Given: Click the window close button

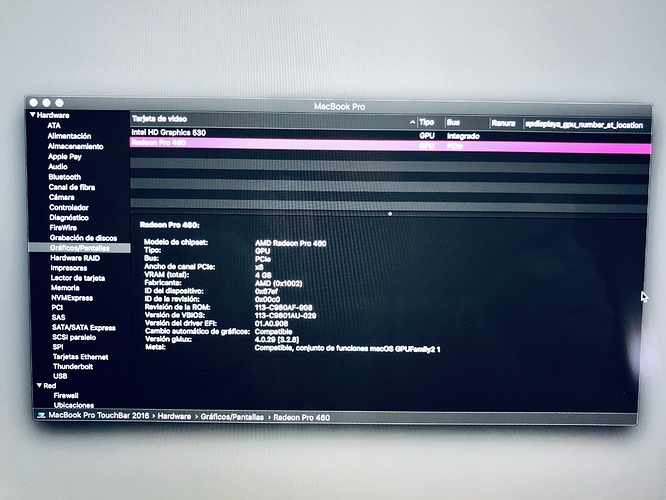Looking at the screenshot, I should (34, 102).
